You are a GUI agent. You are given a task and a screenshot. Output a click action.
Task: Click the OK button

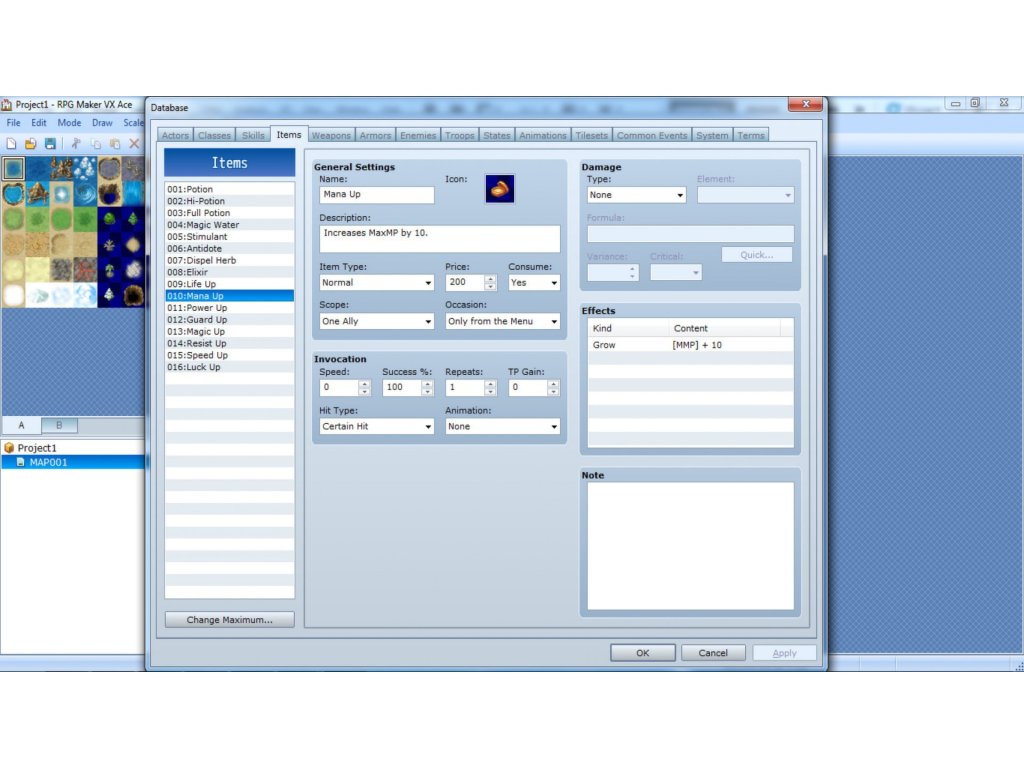pos(643,653)
